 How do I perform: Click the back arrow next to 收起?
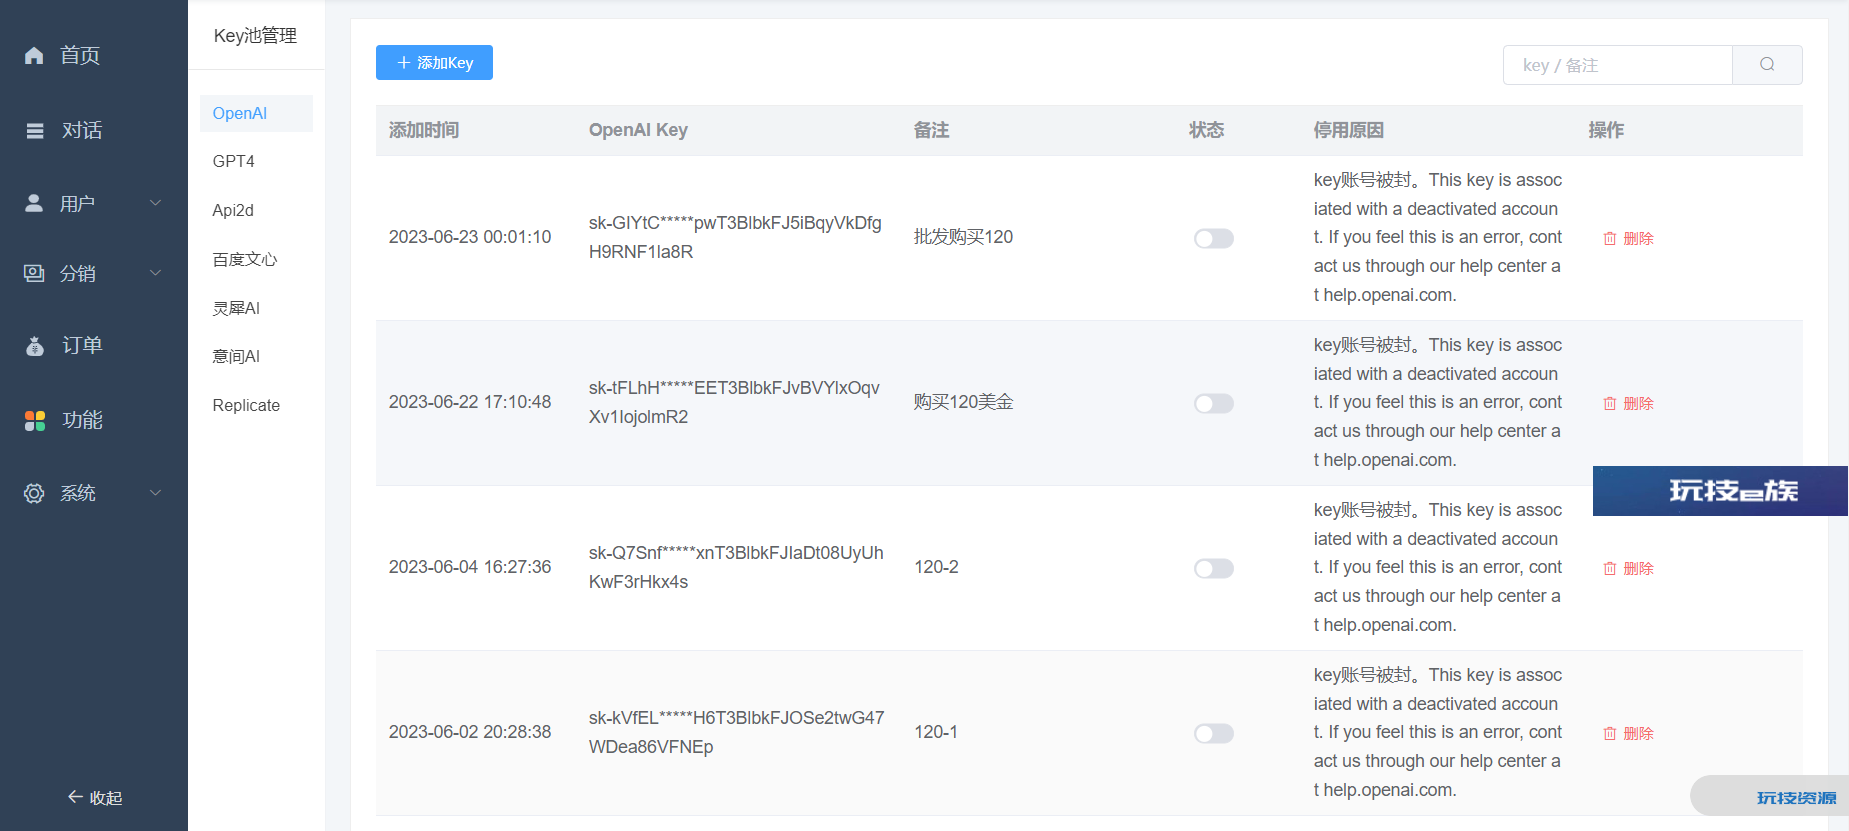(x=75, y=797)
